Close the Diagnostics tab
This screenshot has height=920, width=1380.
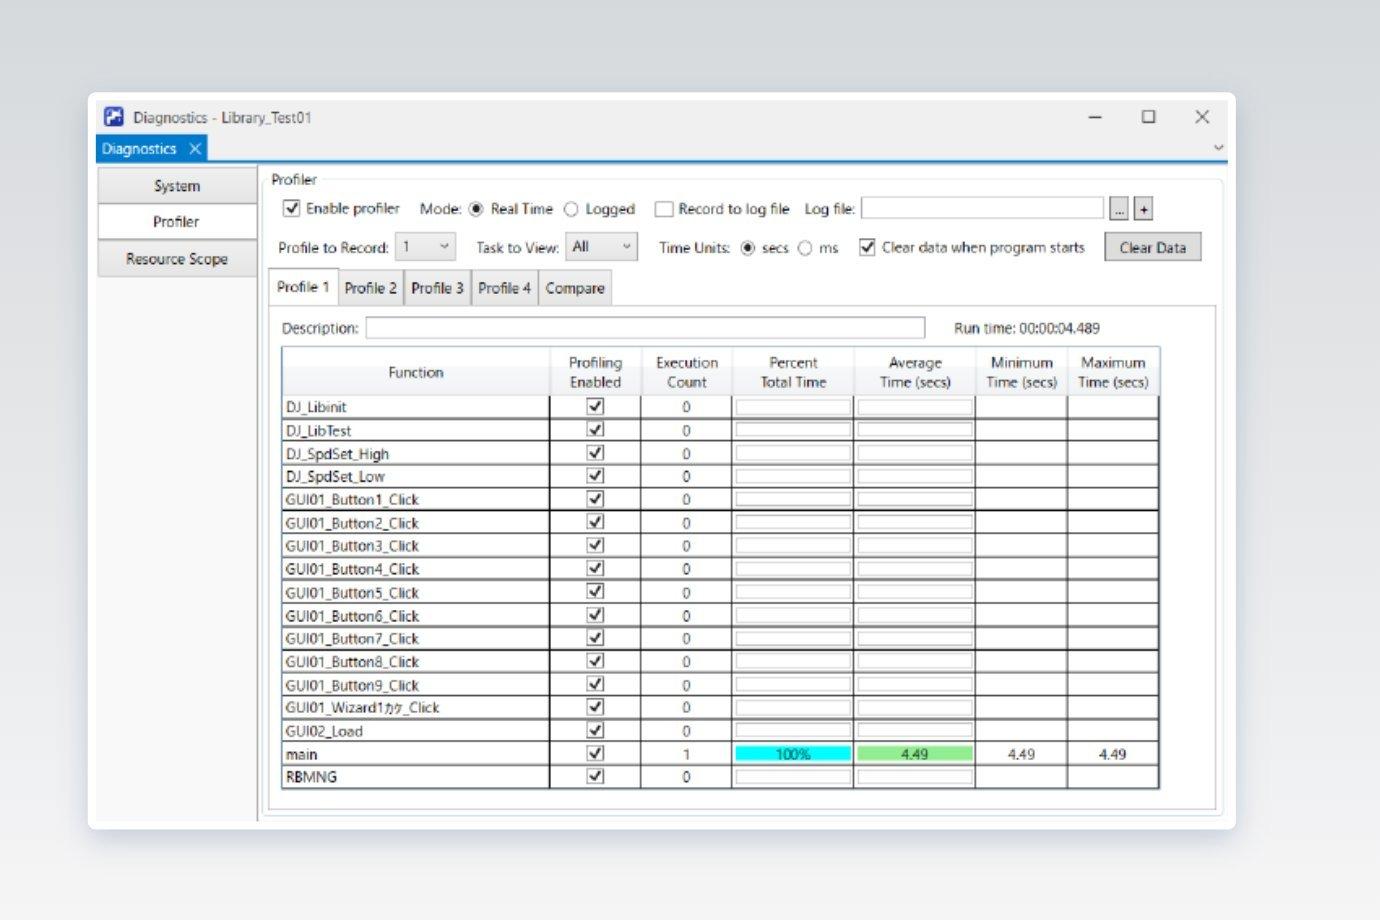195,148
